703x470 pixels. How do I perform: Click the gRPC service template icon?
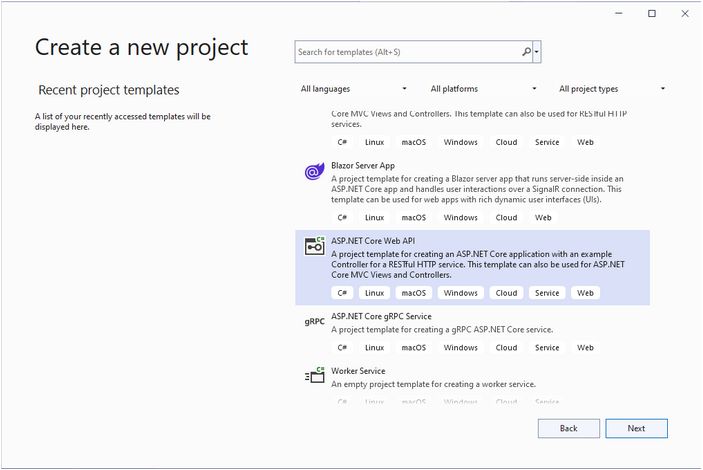(314, 321)
